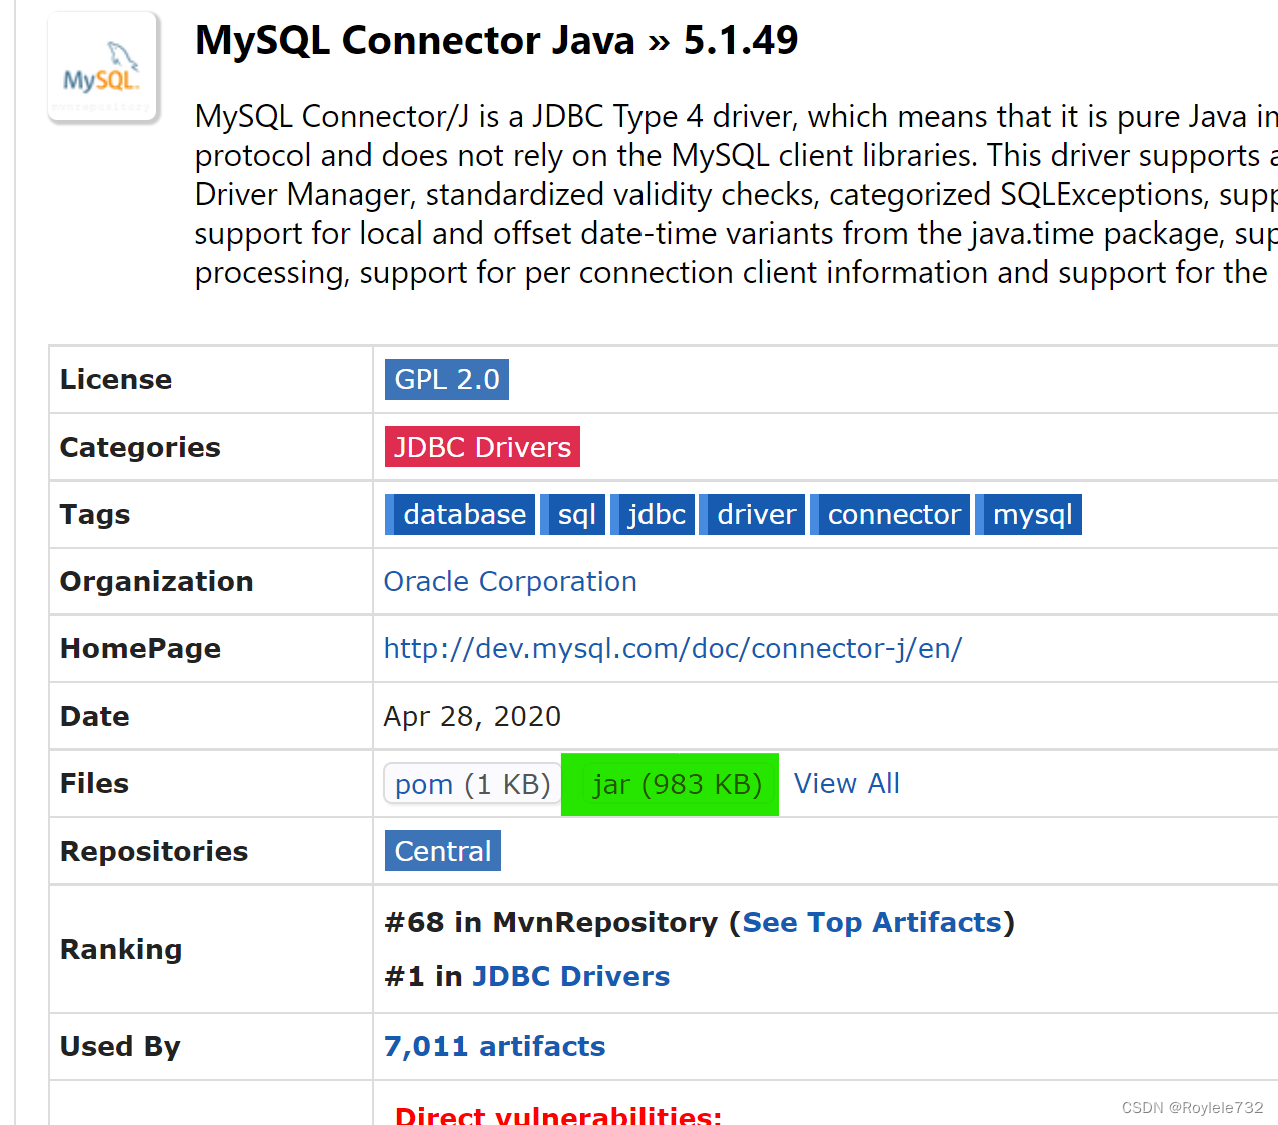Click the mysql tag
This screenshot has height=1125, width=1278.
tap(1031, 515)
